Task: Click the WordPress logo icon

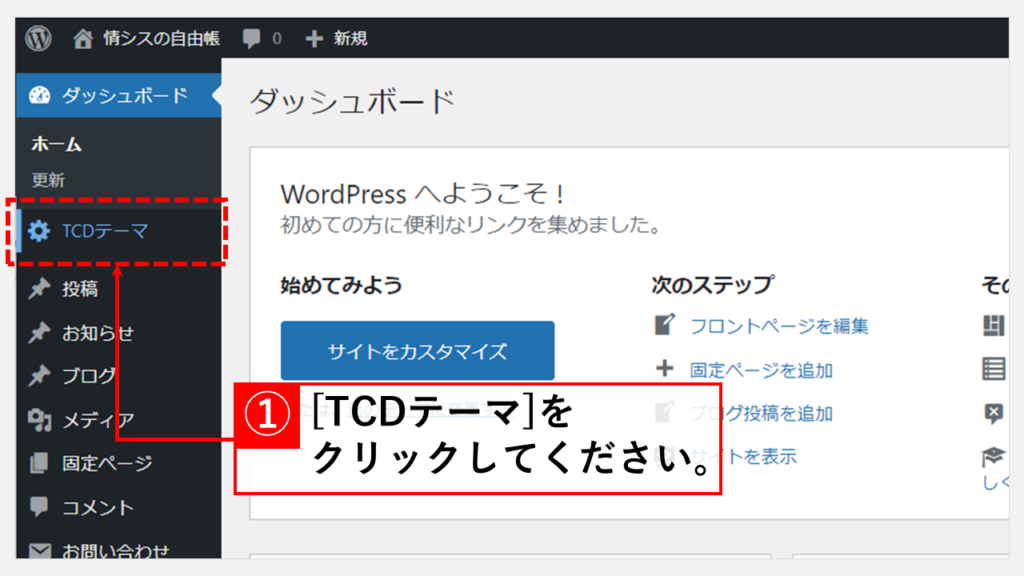Action: pyautogui.click(x=39, y=39)
